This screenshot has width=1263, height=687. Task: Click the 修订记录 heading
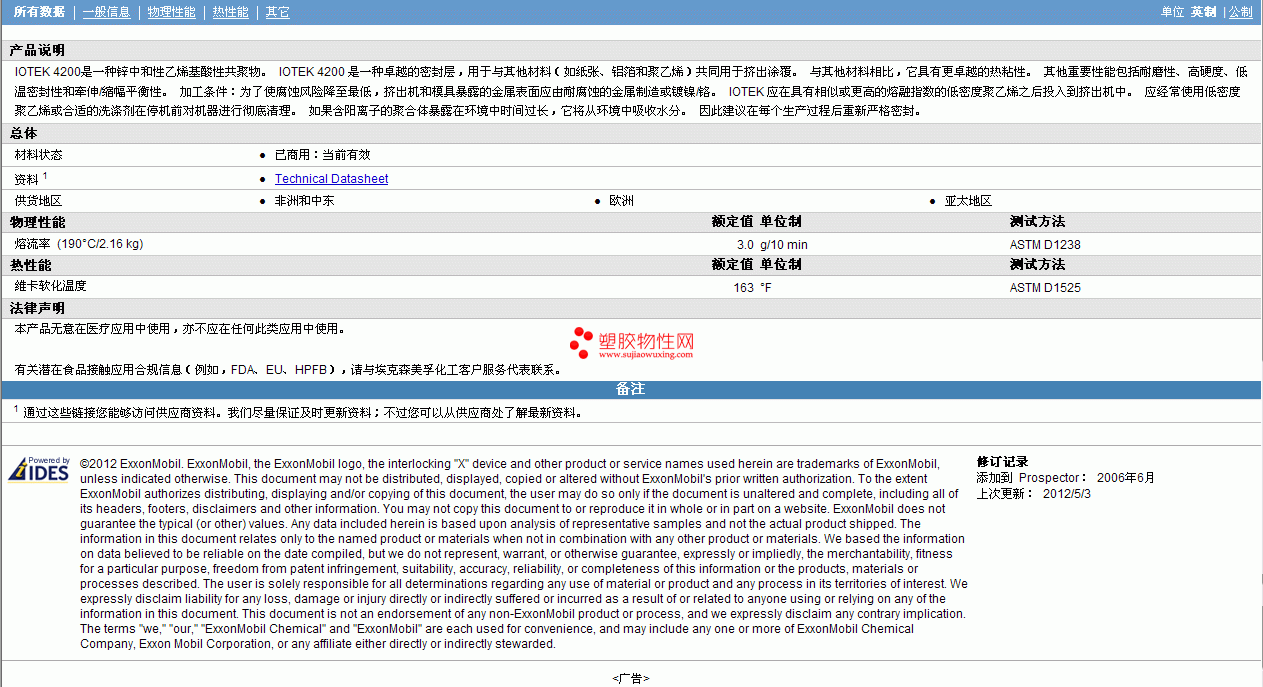click(x=1002, y=462)
